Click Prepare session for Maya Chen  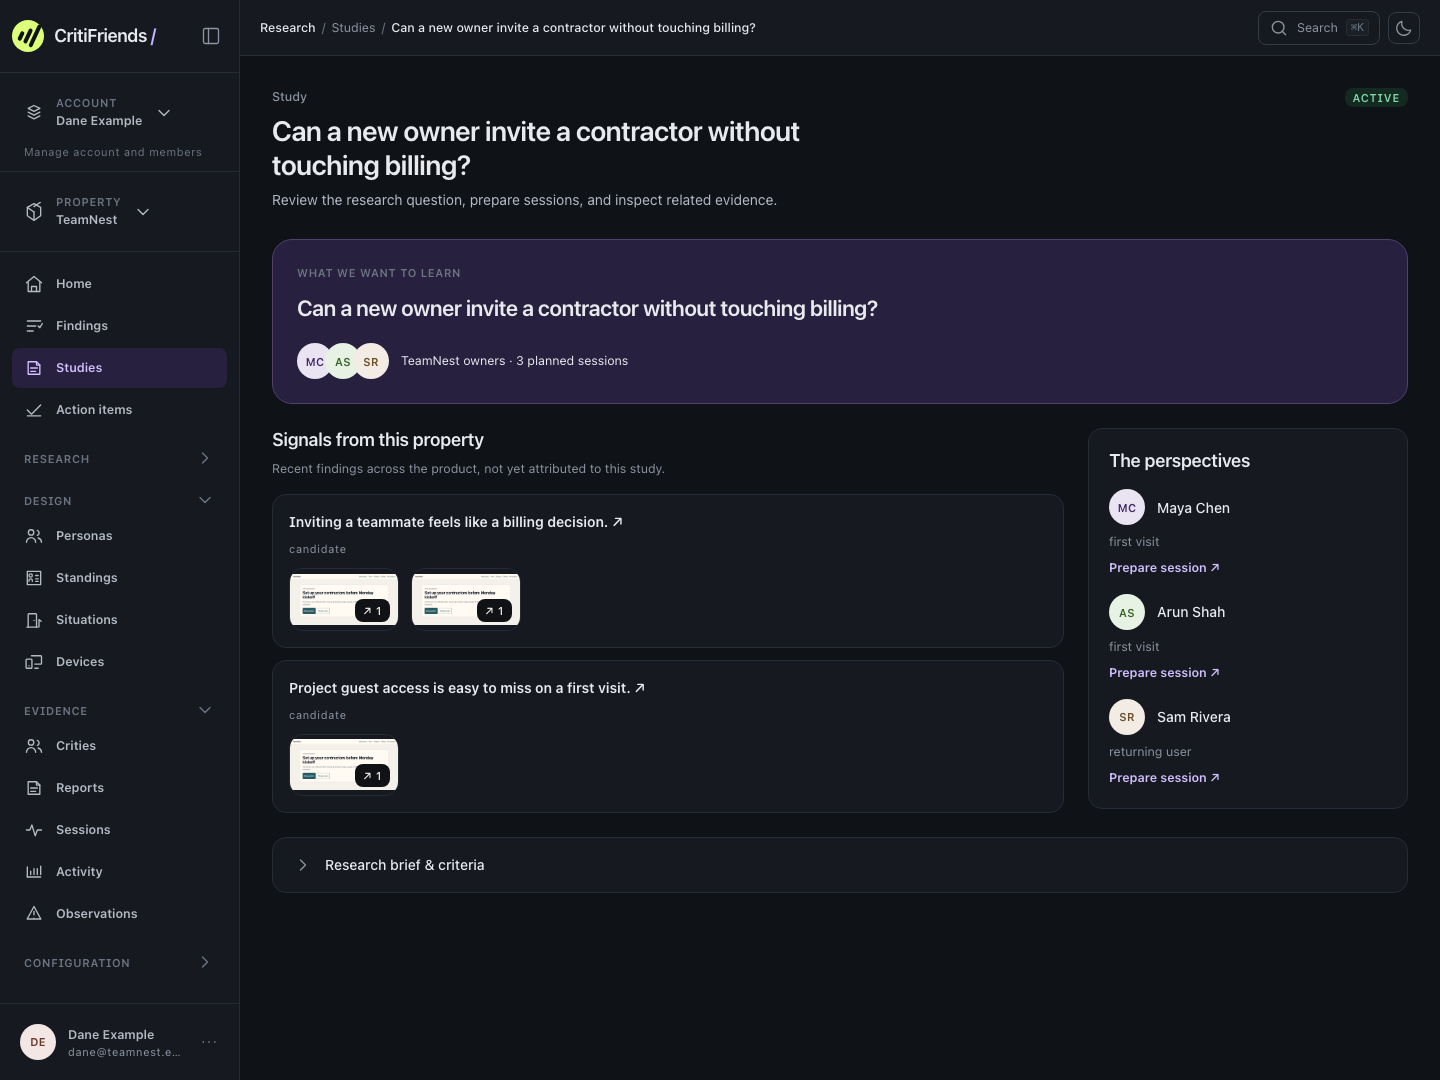(1164, 568)
